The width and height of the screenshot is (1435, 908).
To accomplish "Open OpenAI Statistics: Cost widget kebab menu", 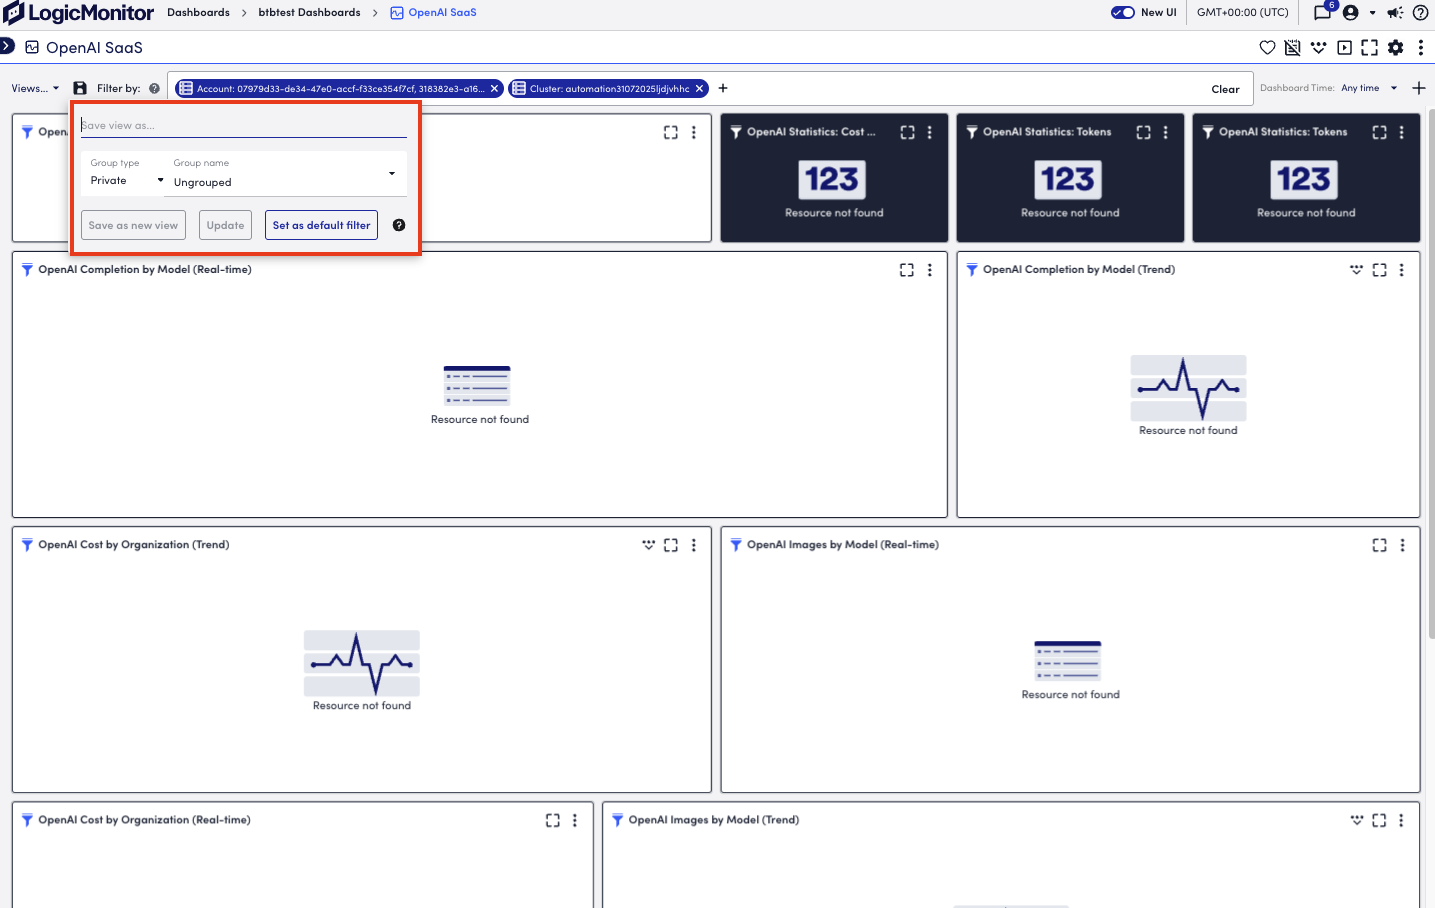I will tap(930, 132).
